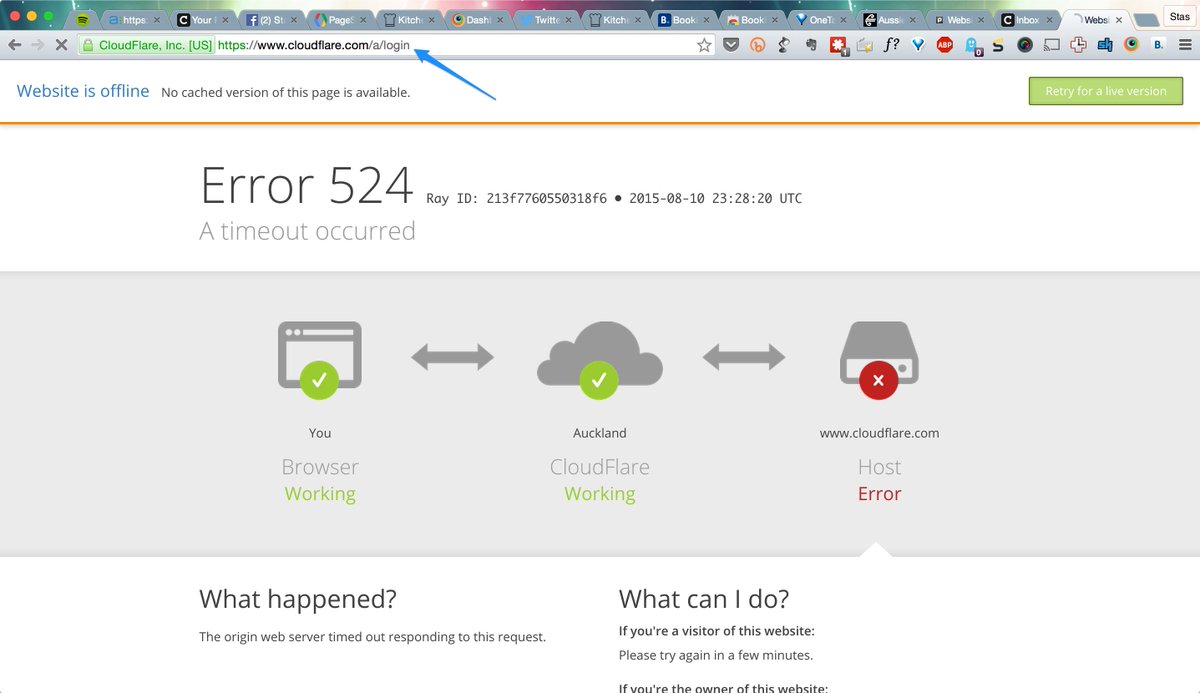Click 'Please try again in a few minutes'
Screen dimensions: 1200x693
tap(716, 656)
